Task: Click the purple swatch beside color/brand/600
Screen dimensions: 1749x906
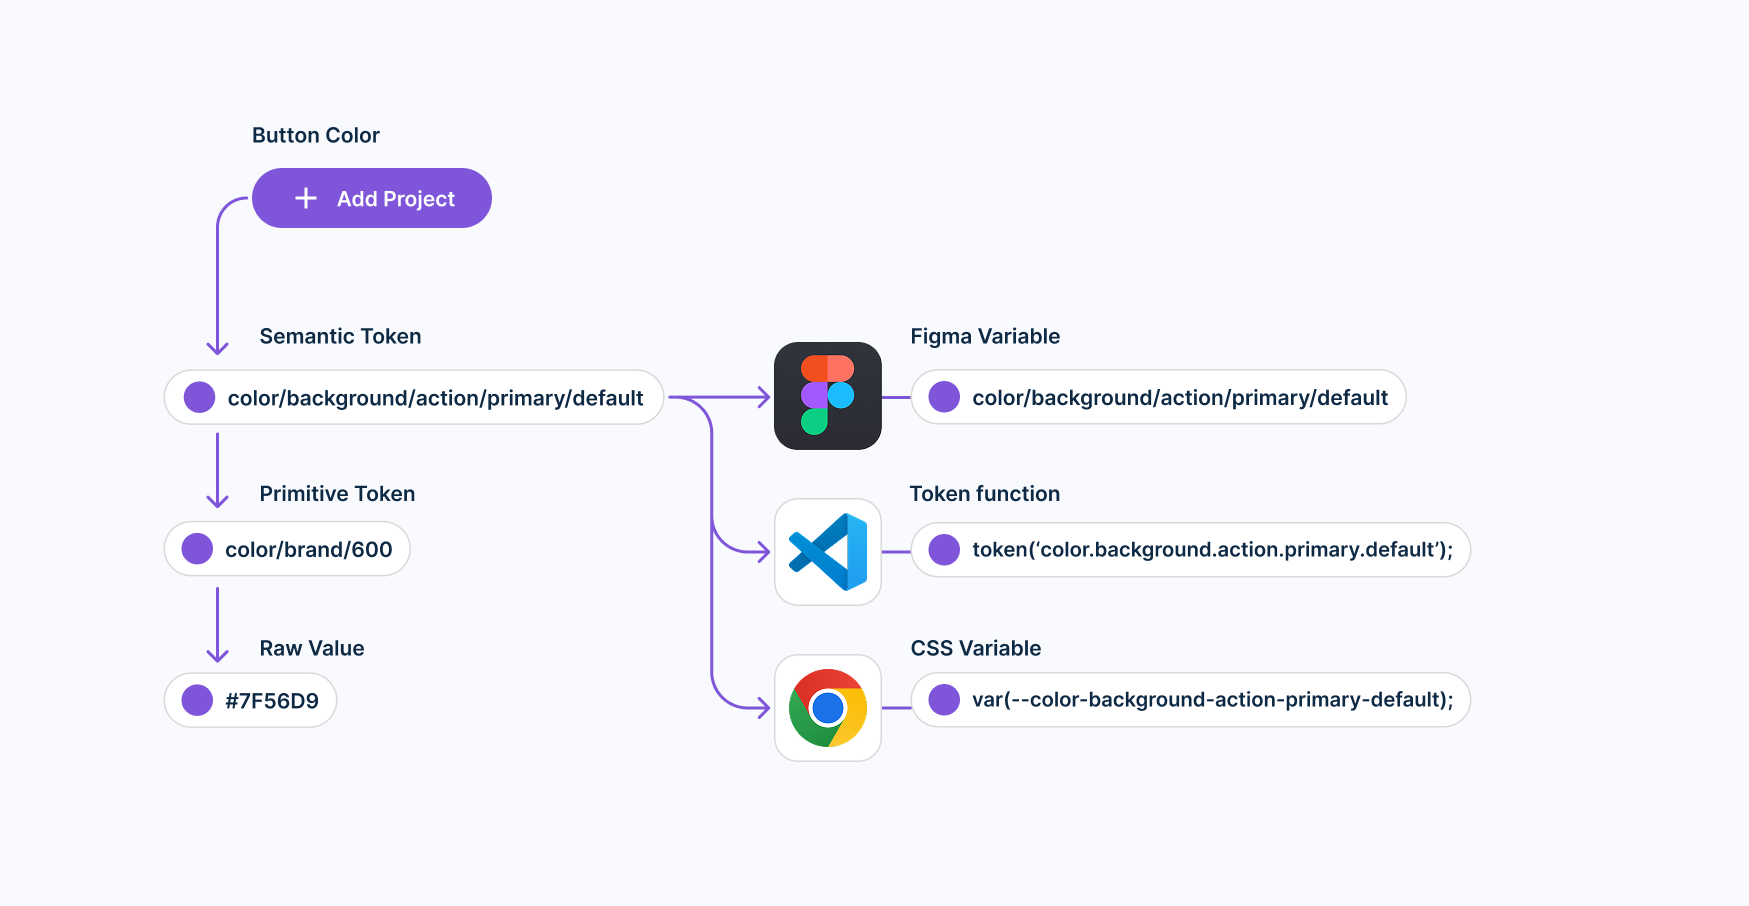Action: tap(197, 548)
